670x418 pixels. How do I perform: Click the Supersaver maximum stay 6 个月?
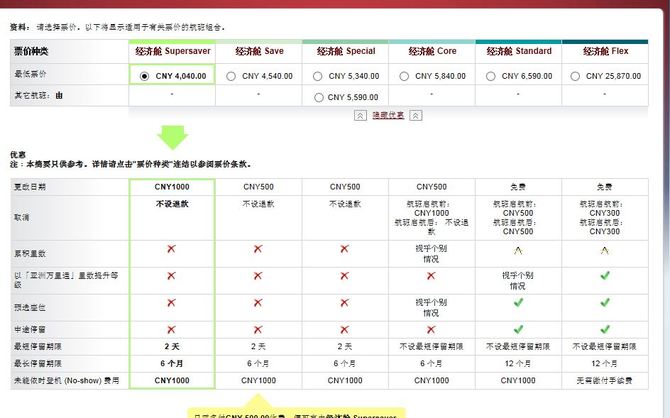(x=172, y=364)
